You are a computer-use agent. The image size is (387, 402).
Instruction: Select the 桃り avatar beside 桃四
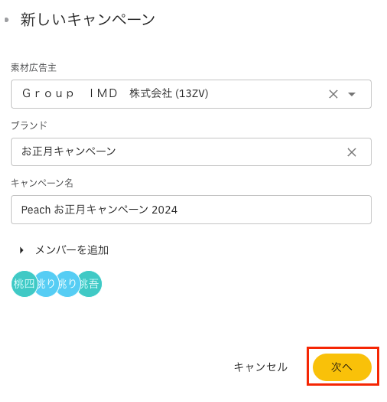46,284
